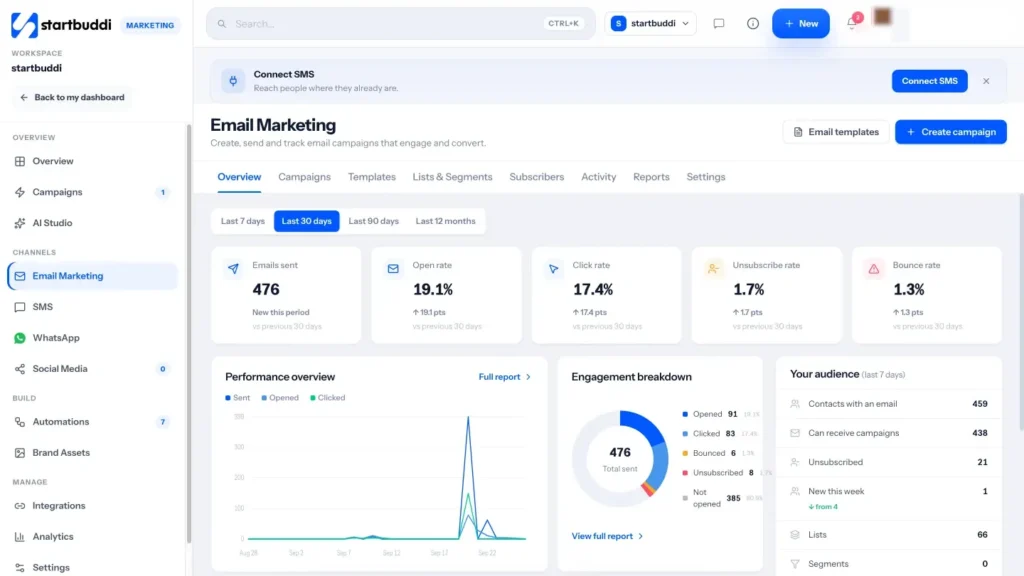Dismiss the Connect SMS banner
This screenshot has height=576, width=1024.
tap(985, 81)
